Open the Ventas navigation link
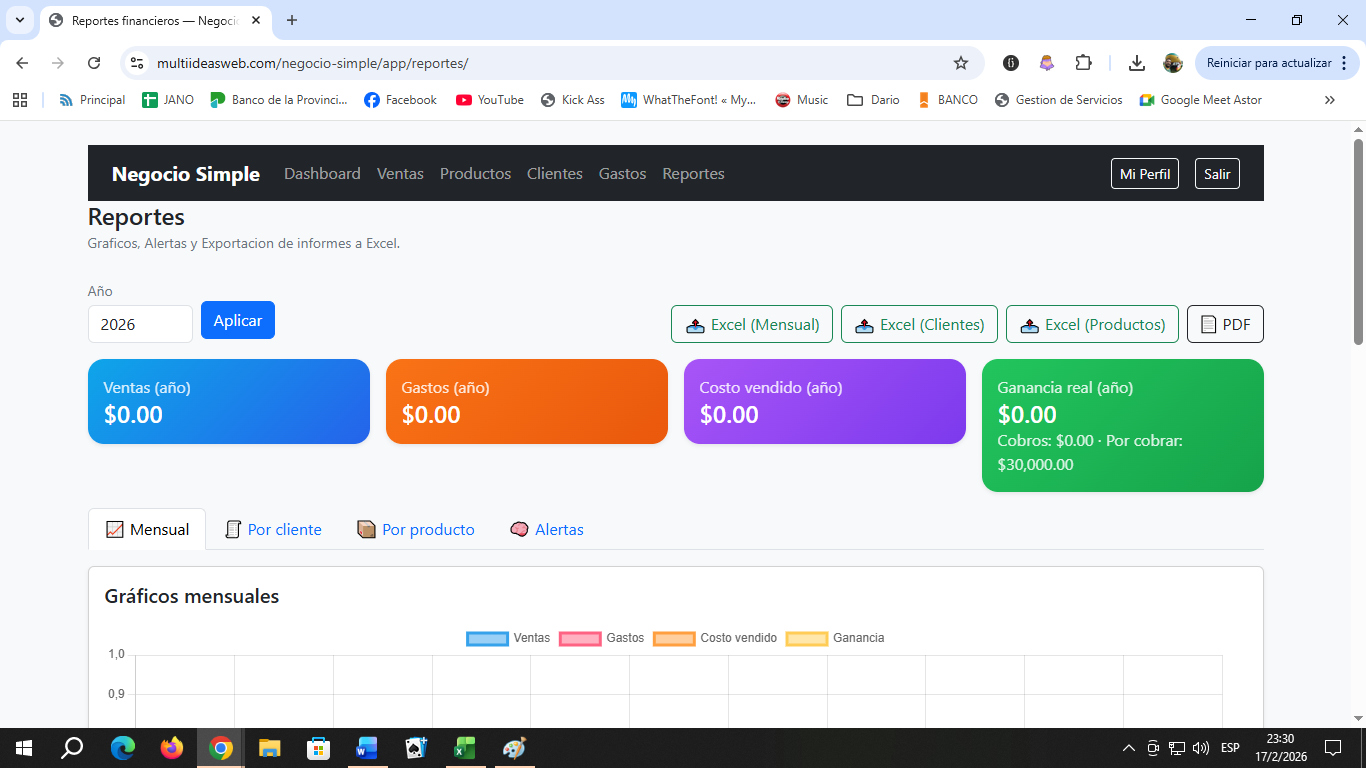1366x768 pixels. pos(400,173)
